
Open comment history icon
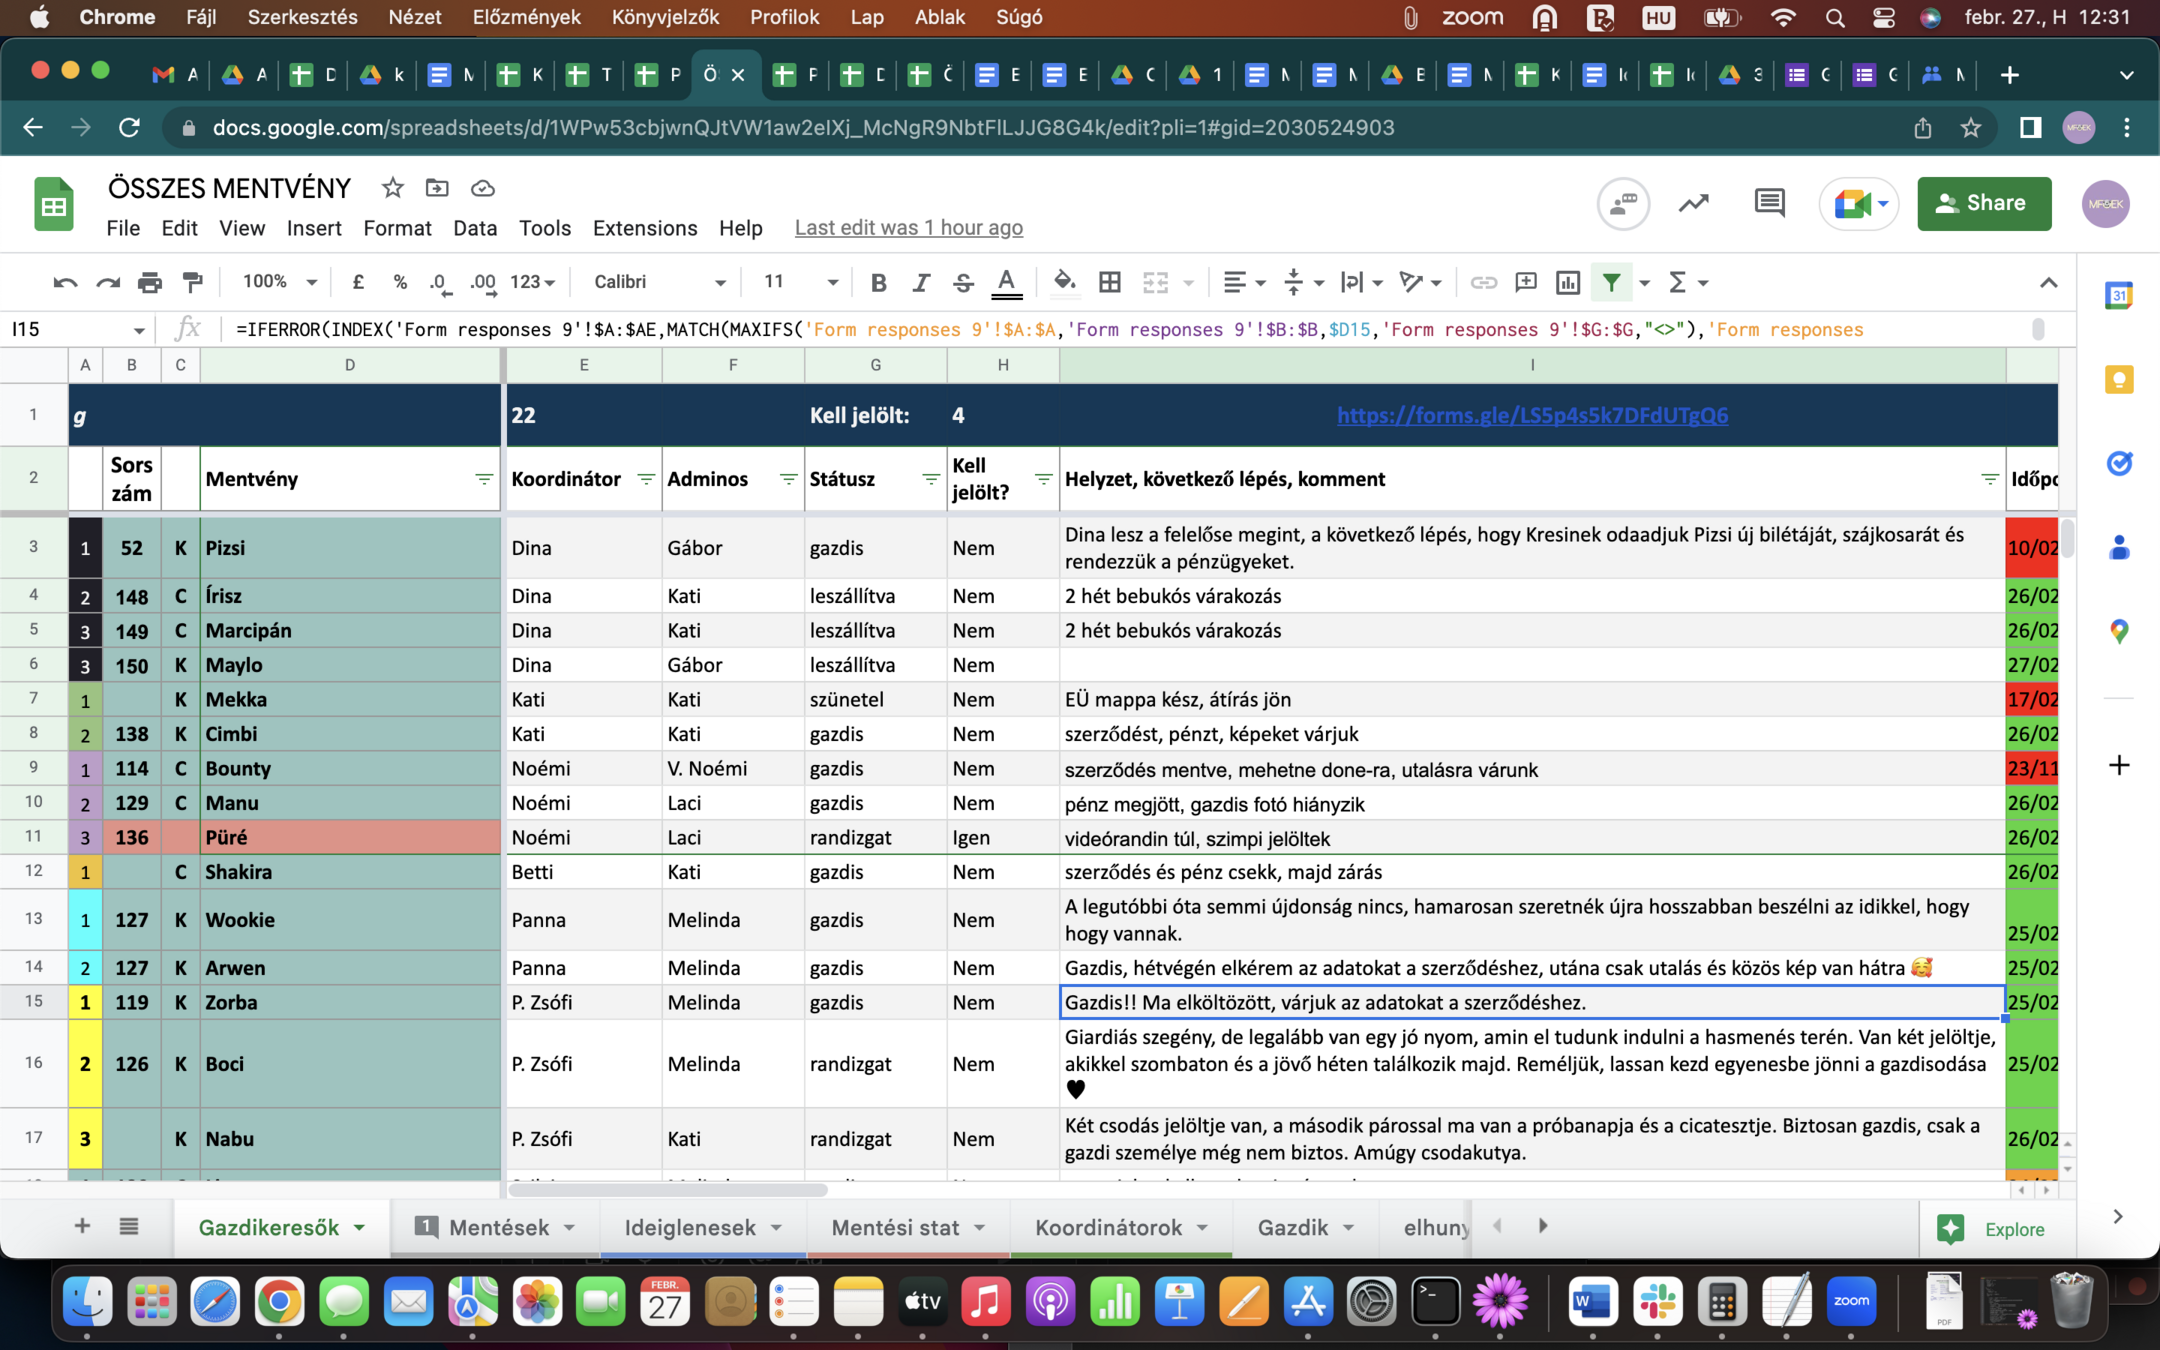(1769, 203)
